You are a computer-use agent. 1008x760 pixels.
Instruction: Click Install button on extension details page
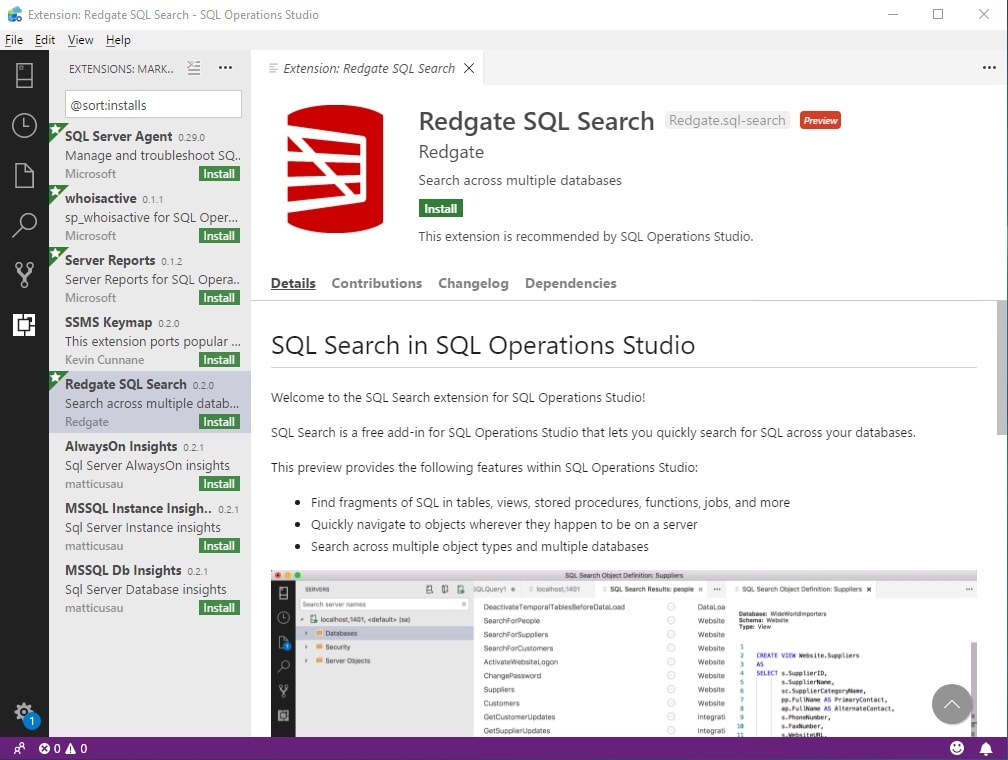point(440,209)
